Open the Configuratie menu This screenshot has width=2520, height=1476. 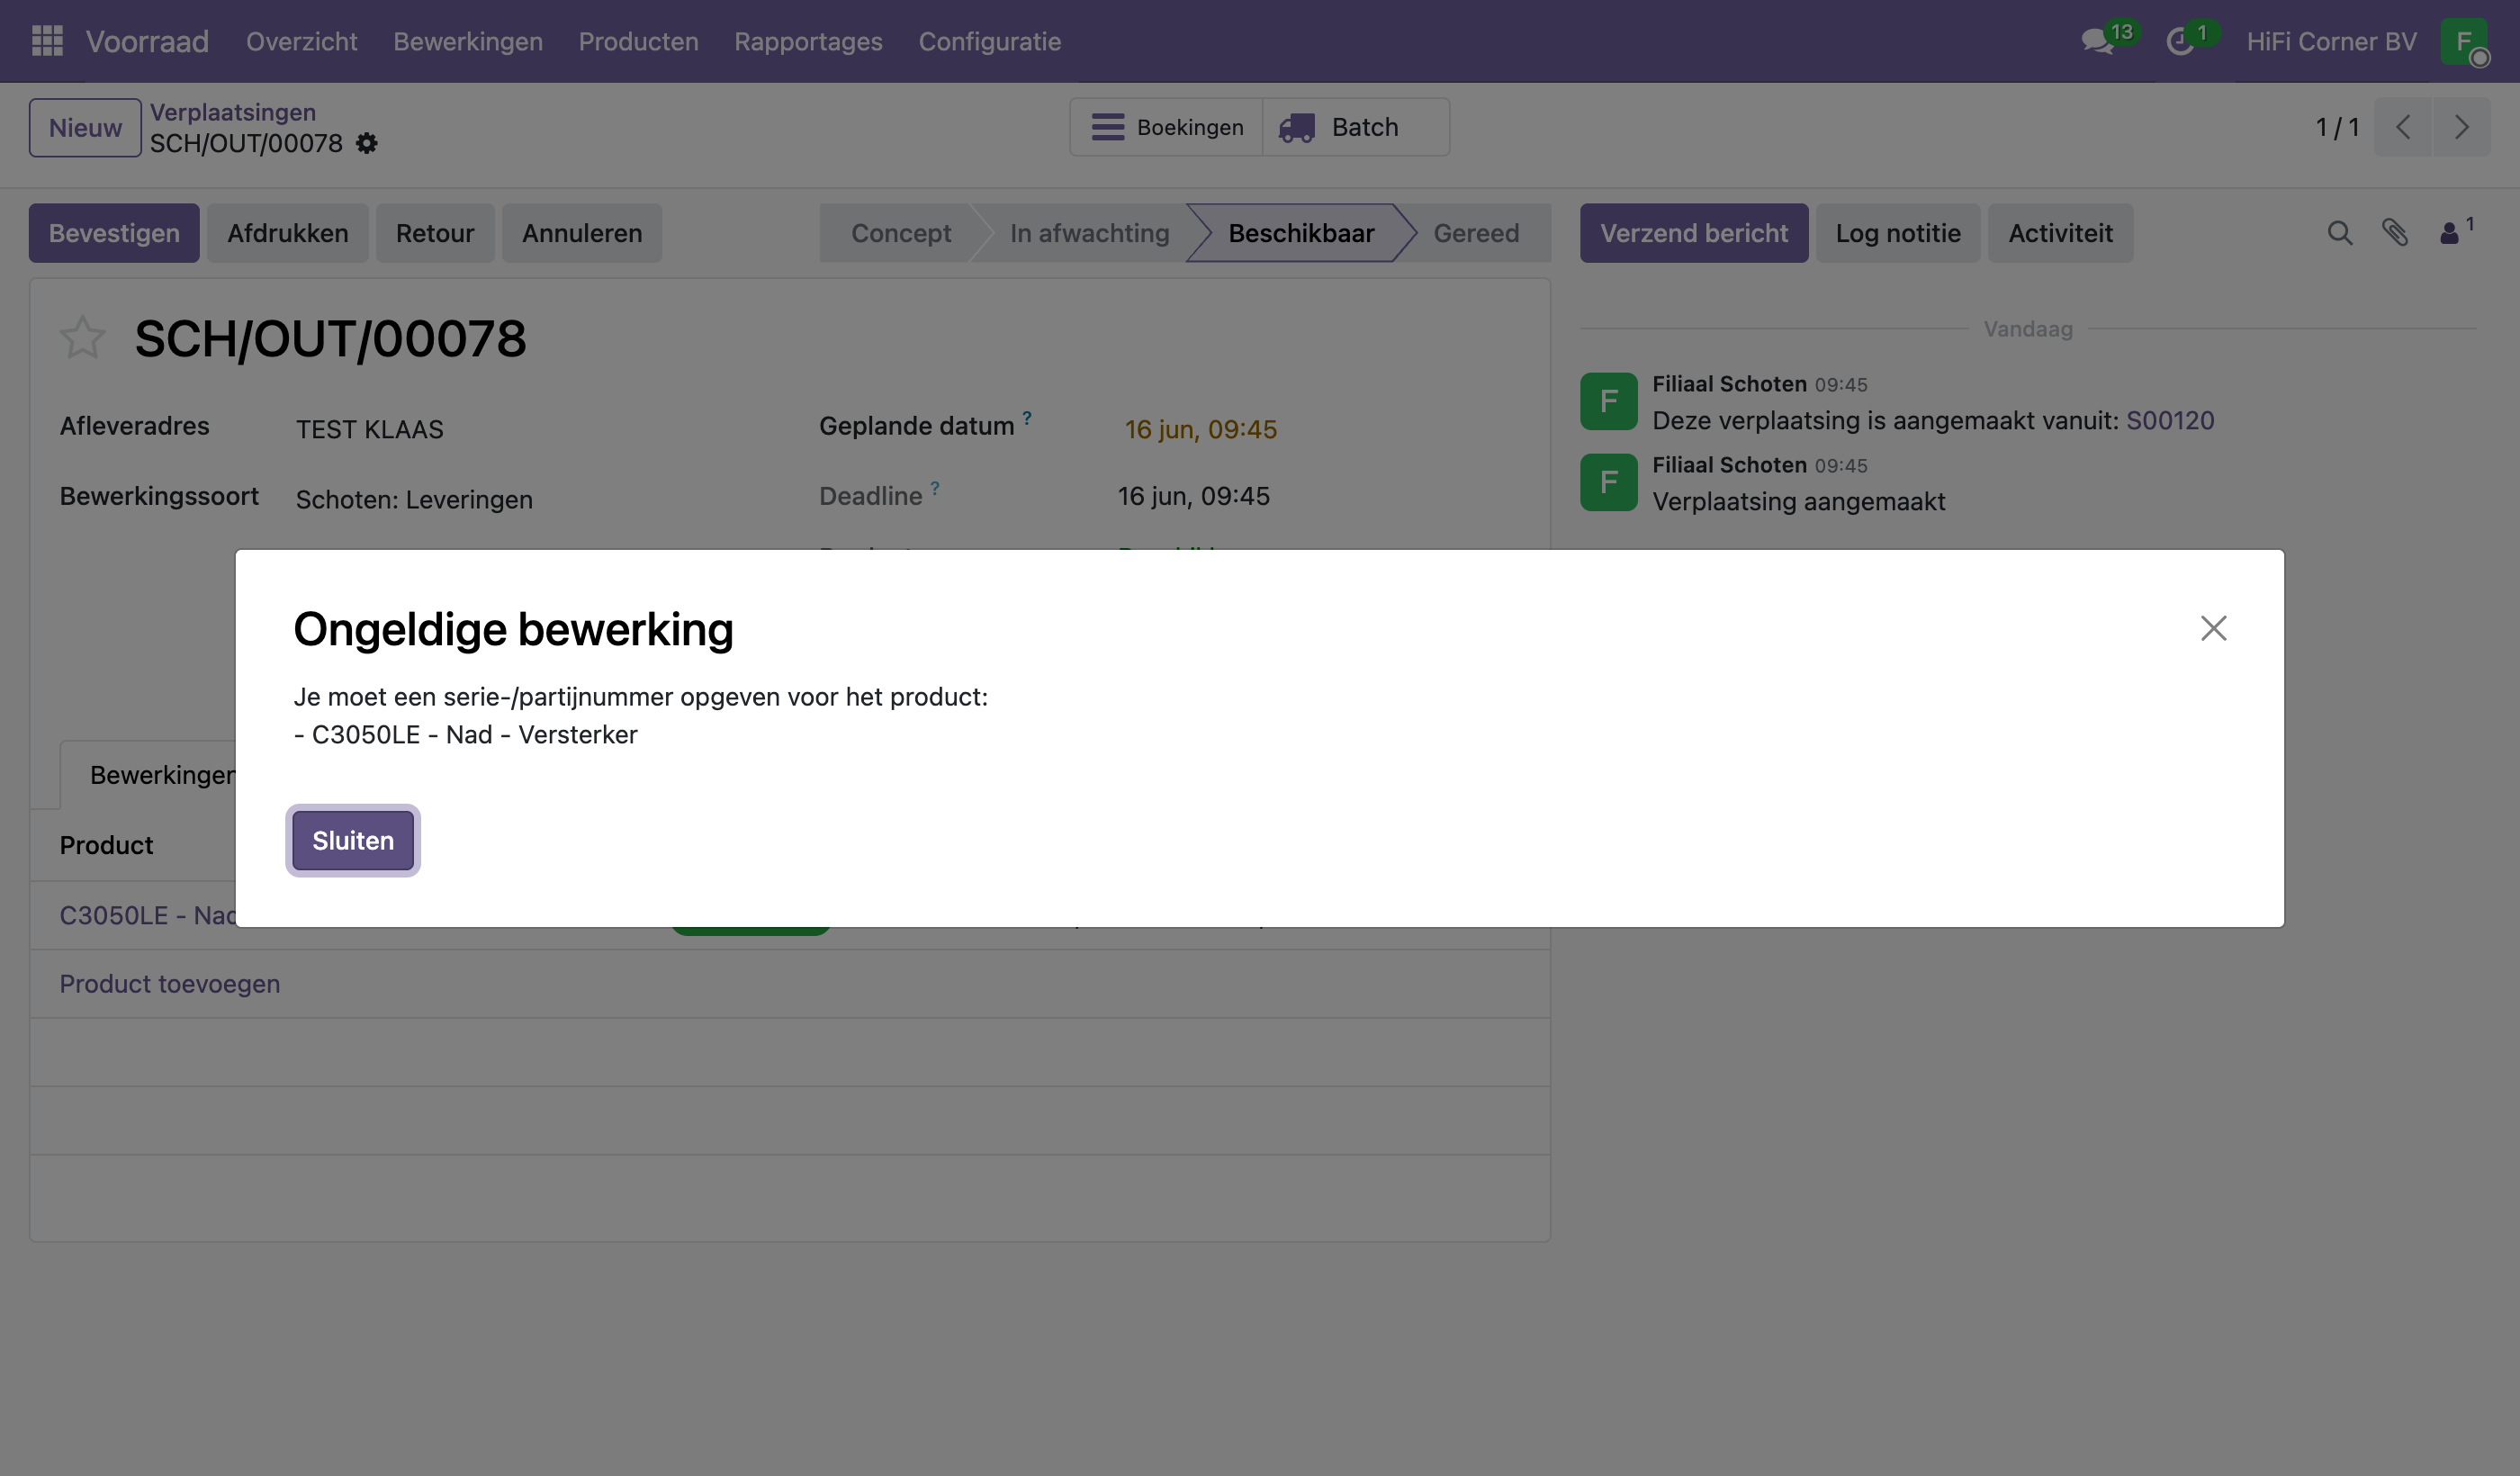point(990,41)
